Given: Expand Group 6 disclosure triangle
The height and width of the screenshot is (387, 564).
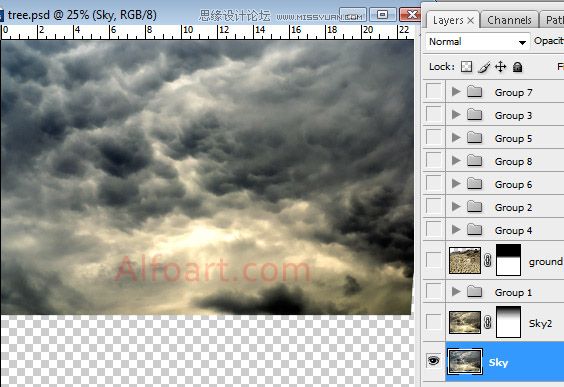Looking at the screenshot, I should coord(456,183).
